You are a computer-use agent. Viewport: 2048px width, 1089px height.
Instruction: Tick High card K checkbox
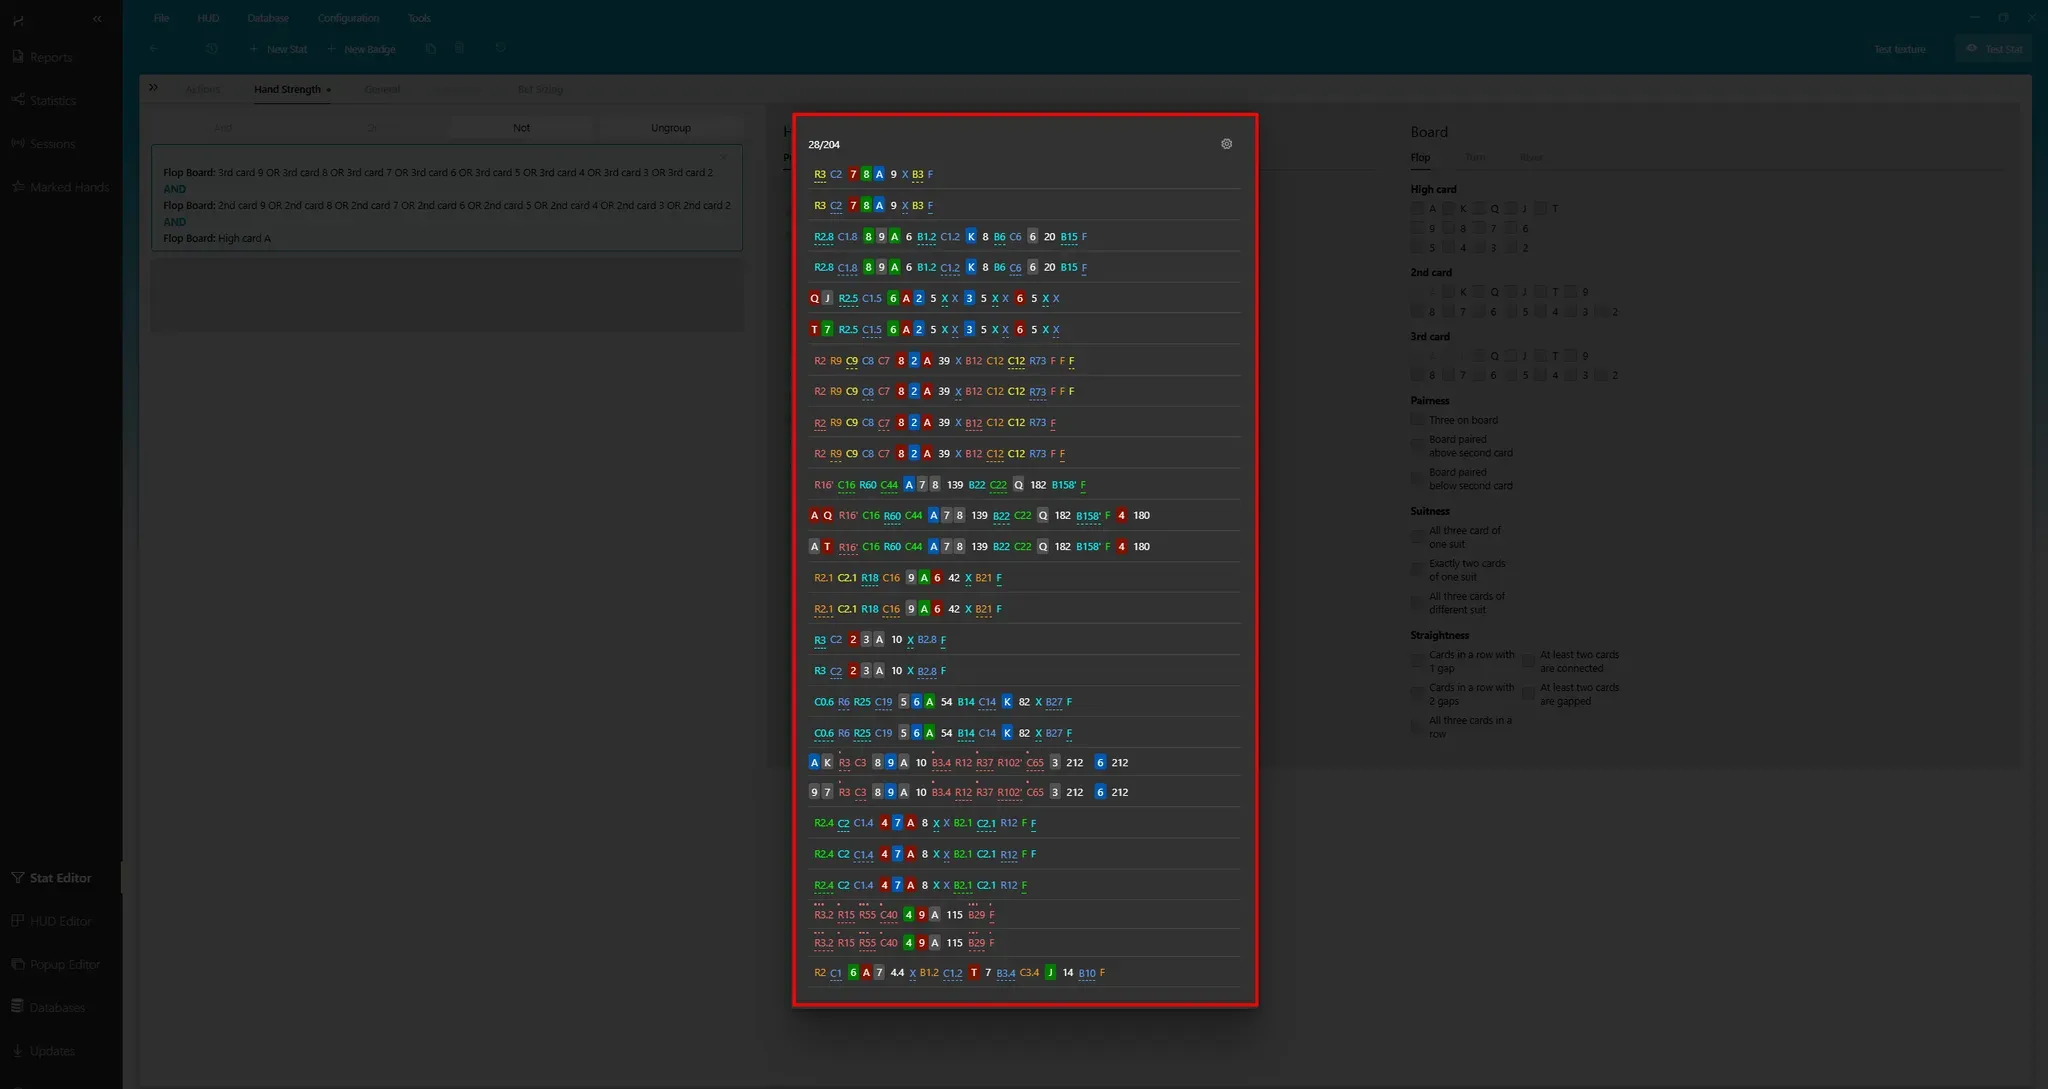[x=1447, y=209]
